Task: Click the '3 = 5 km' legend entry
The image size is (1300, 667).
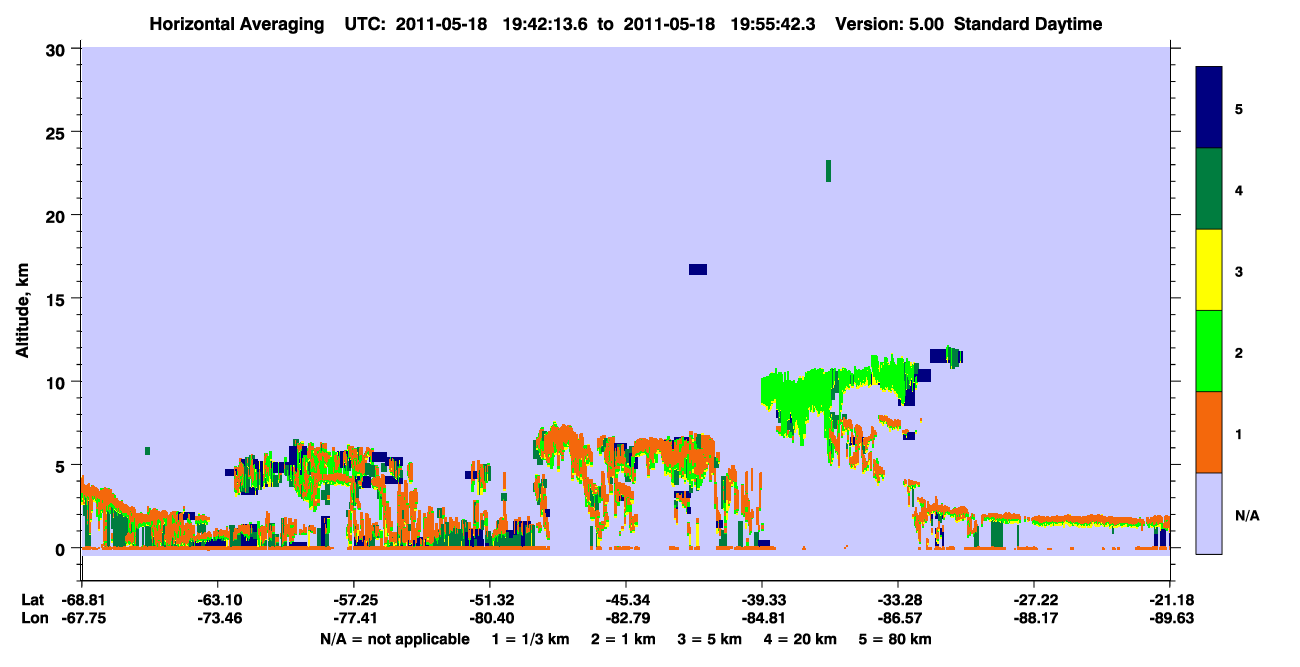Action: pyautogui.click(x=710, y=639)
